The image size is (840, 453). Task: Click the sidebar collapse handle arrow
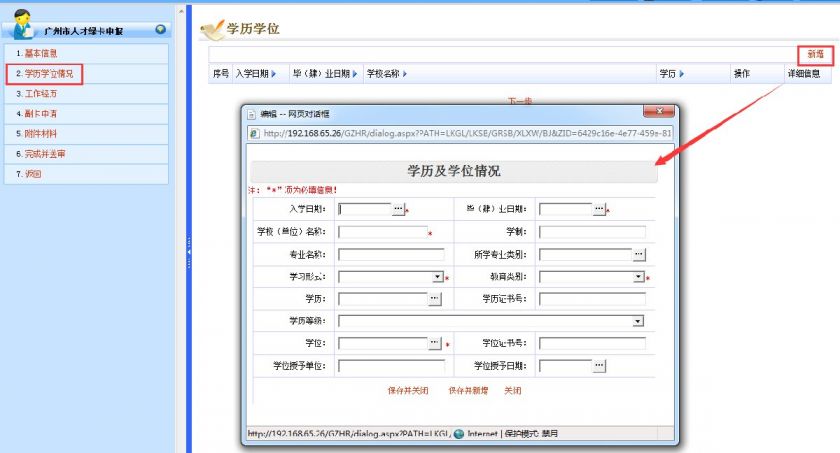click(189, 252)
